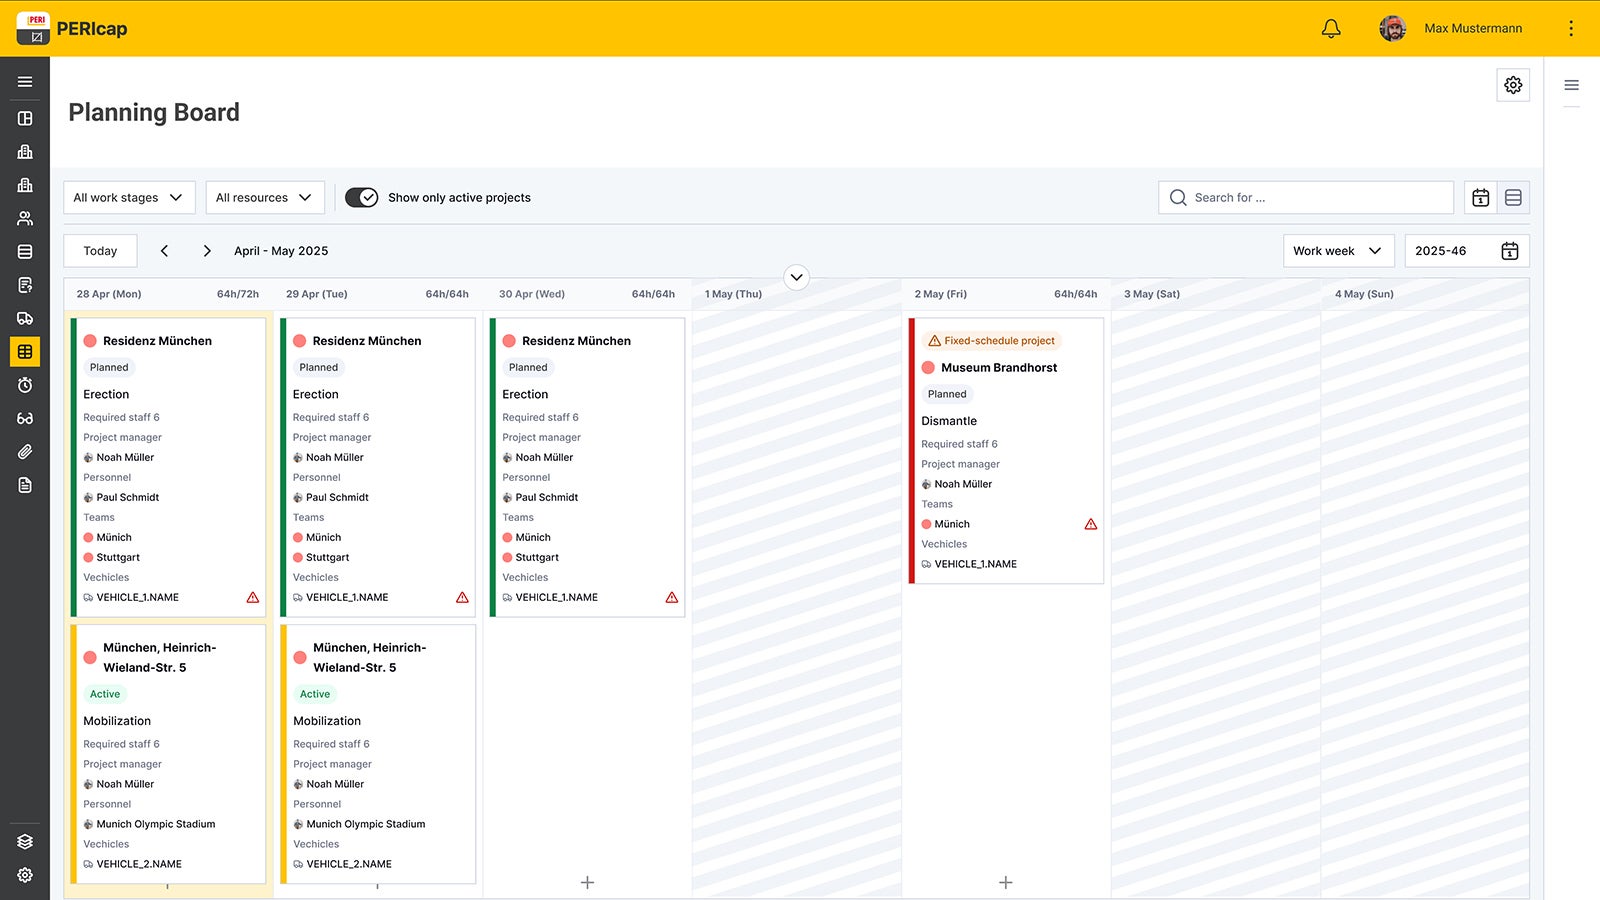Image resolution: width=1600 pixels, height=900 pixels.
Task: Click the paperclip attachments icon in the sidebar
Action: [25, 451]
